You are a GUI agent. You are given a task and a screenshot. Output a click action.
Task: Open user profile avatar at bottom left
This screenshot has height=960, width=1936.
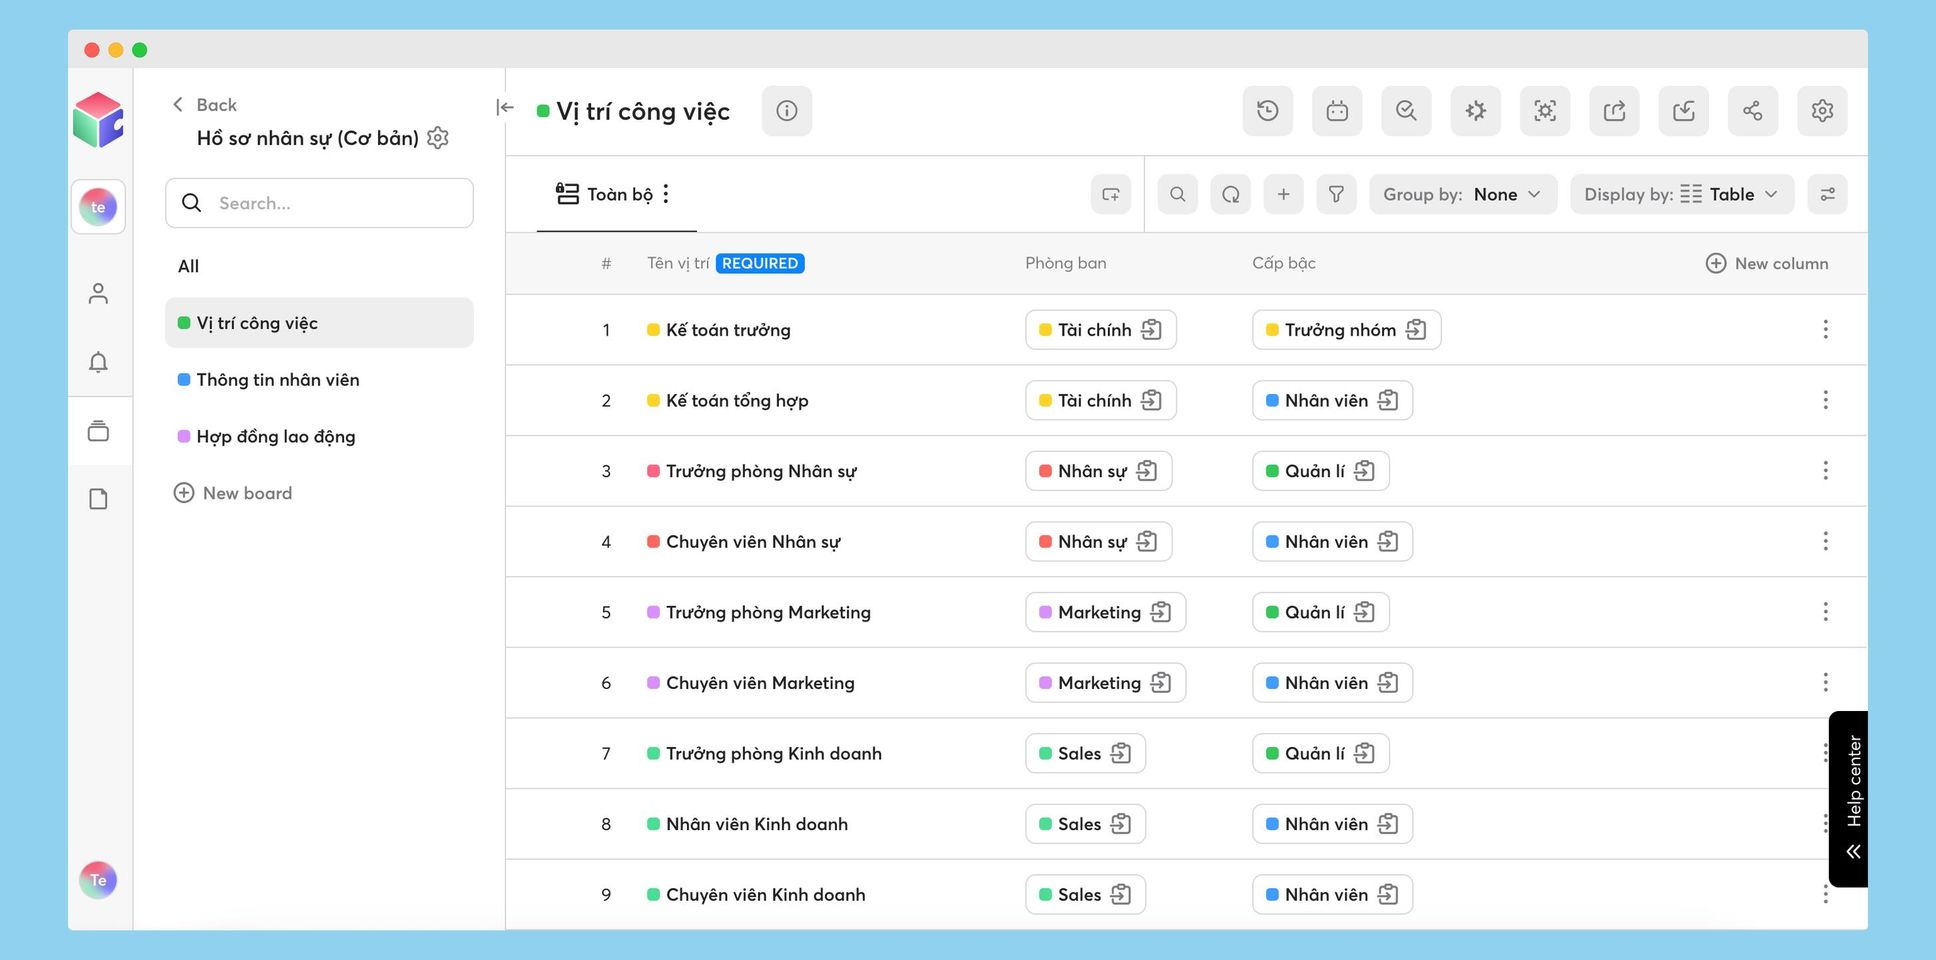pyautogui.click(x=98, y=880)
